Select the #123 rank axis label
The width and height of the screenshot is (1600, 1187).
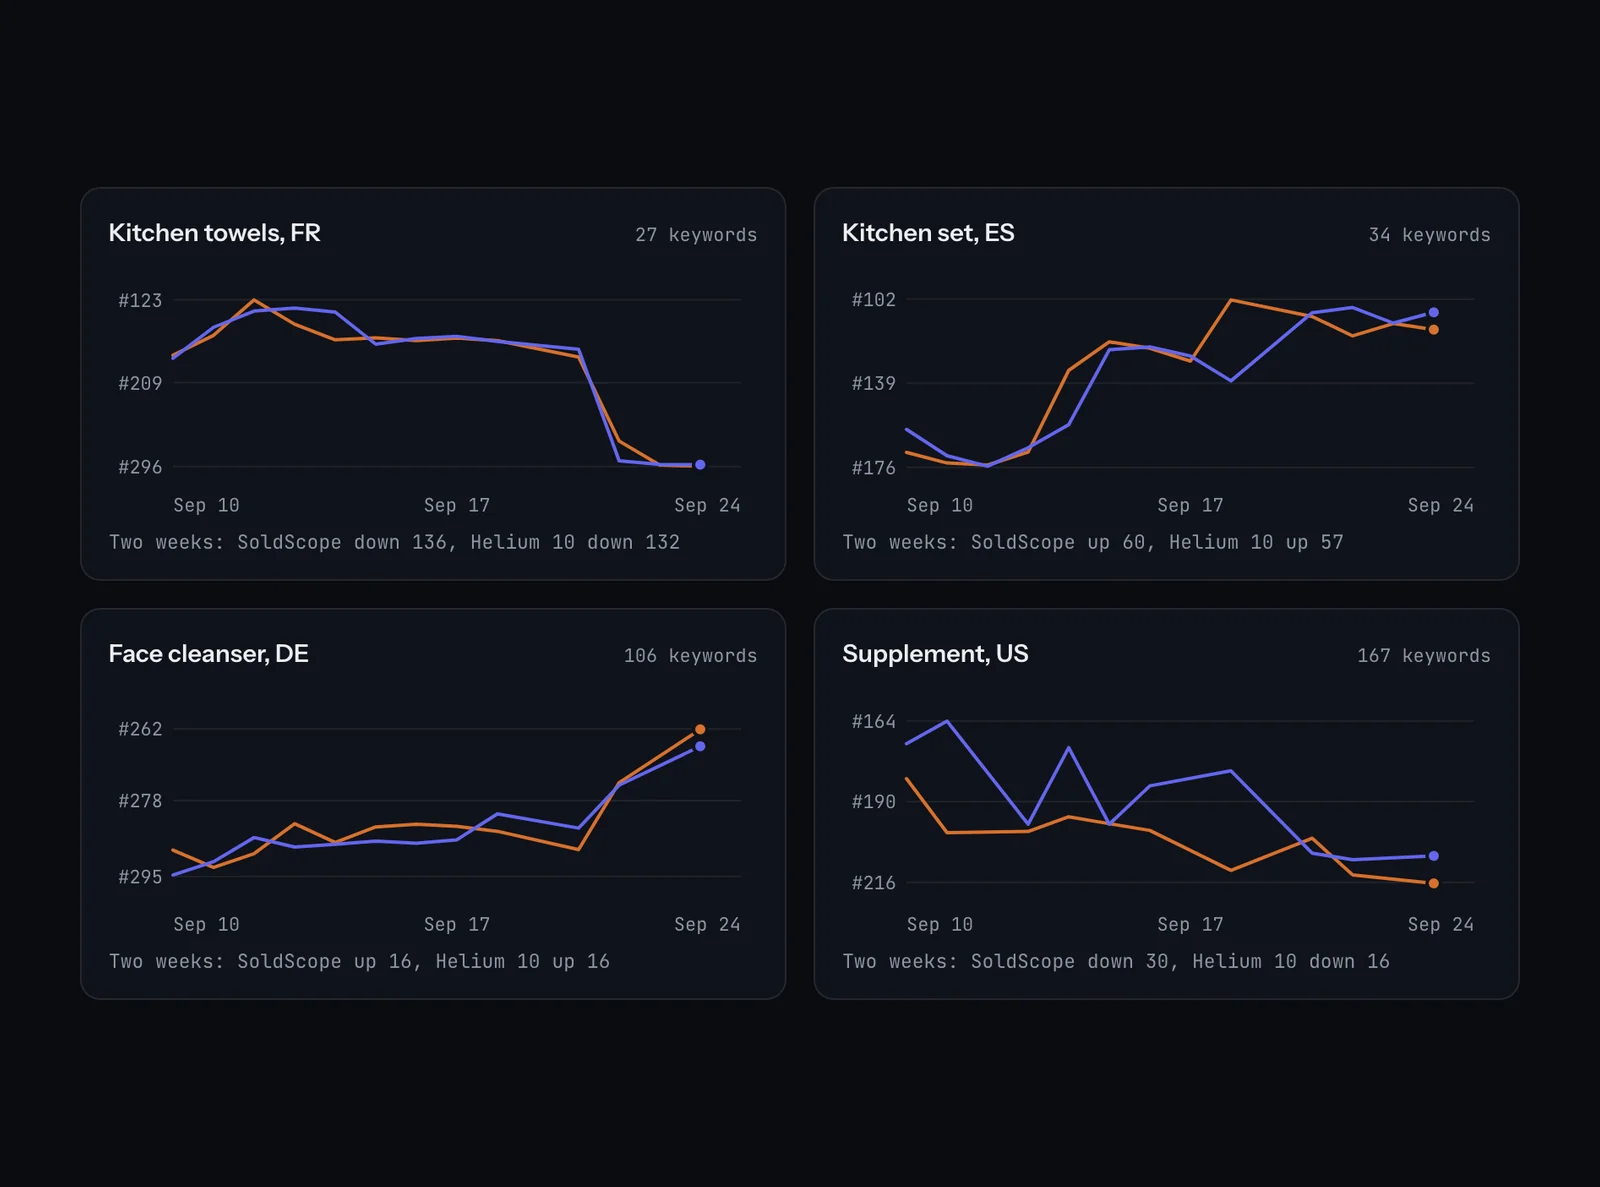point(140,300)
